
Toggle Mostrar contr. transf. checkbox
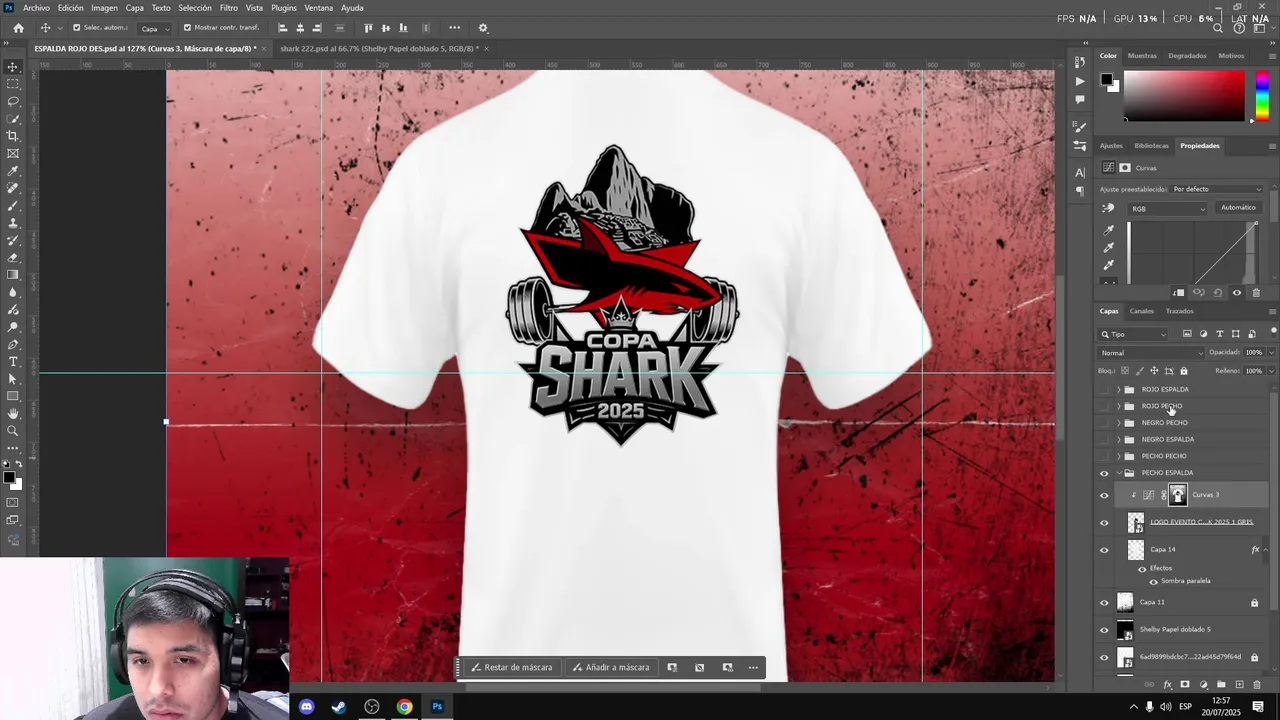tap(187, 28)
